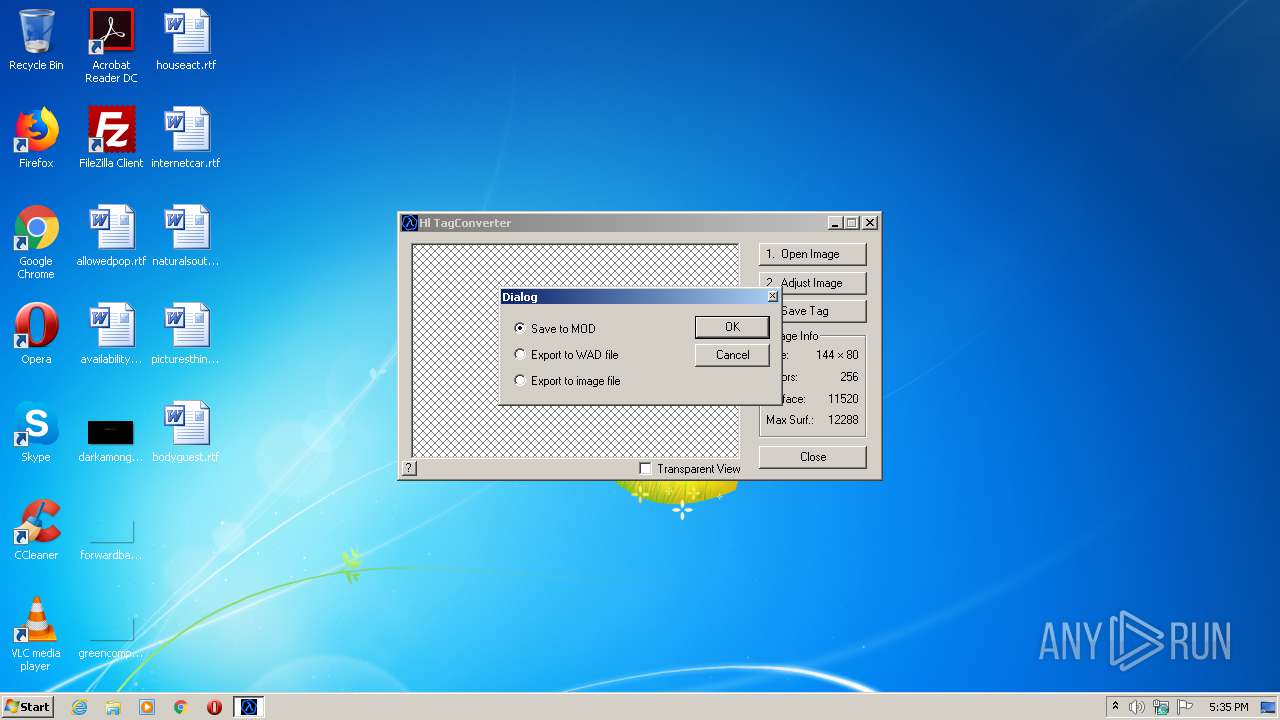The width and height of the screenshot is (1280, 720).
Task: Open Action Center flag tray icon
Action: [1185, 707]
